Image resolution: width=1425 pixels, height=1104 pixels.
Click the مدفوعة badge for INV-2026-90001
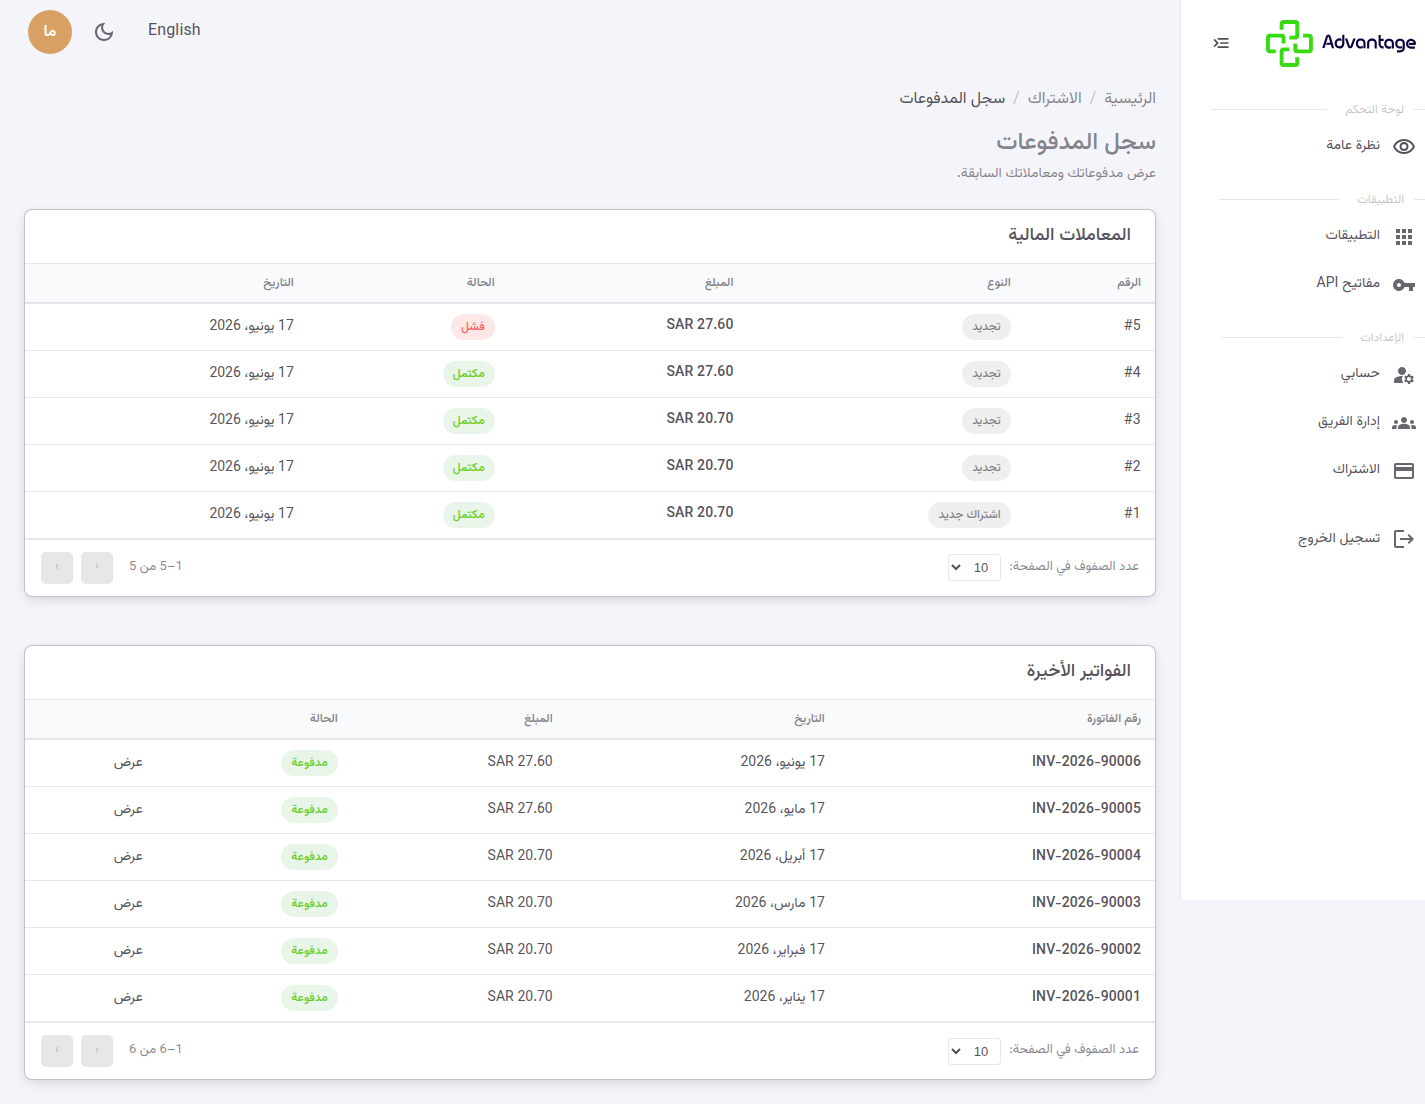pos(309,997)
